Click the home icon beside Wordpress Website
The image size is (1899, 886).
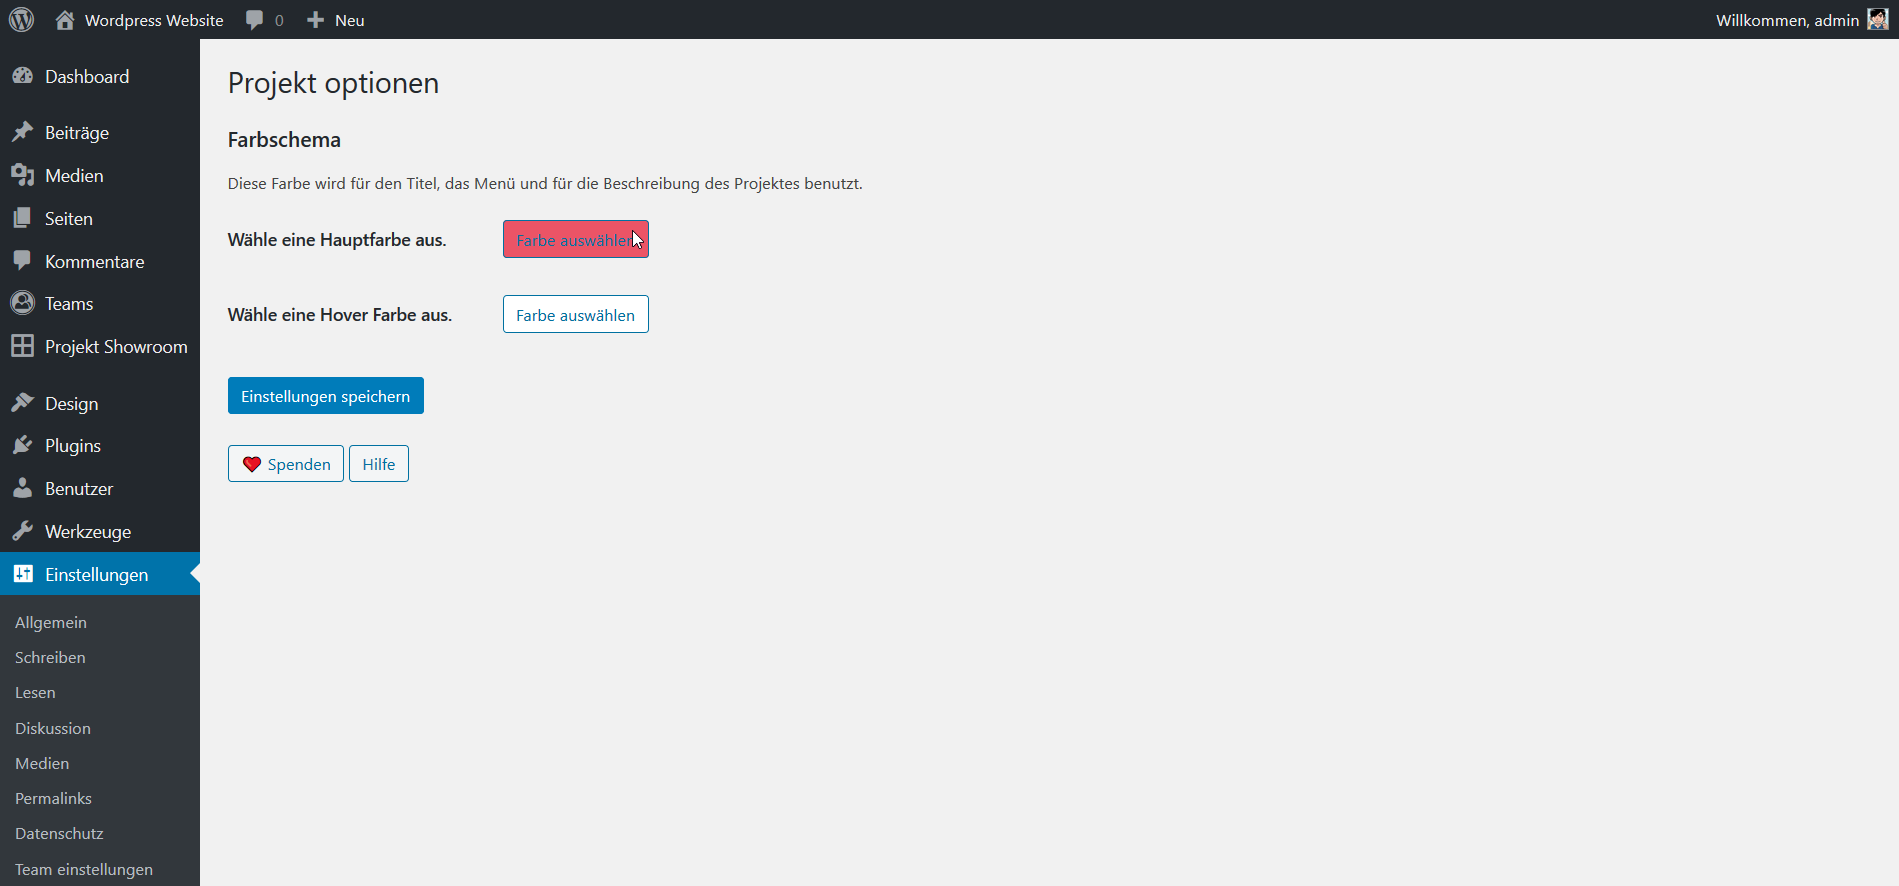click(65, 20)
